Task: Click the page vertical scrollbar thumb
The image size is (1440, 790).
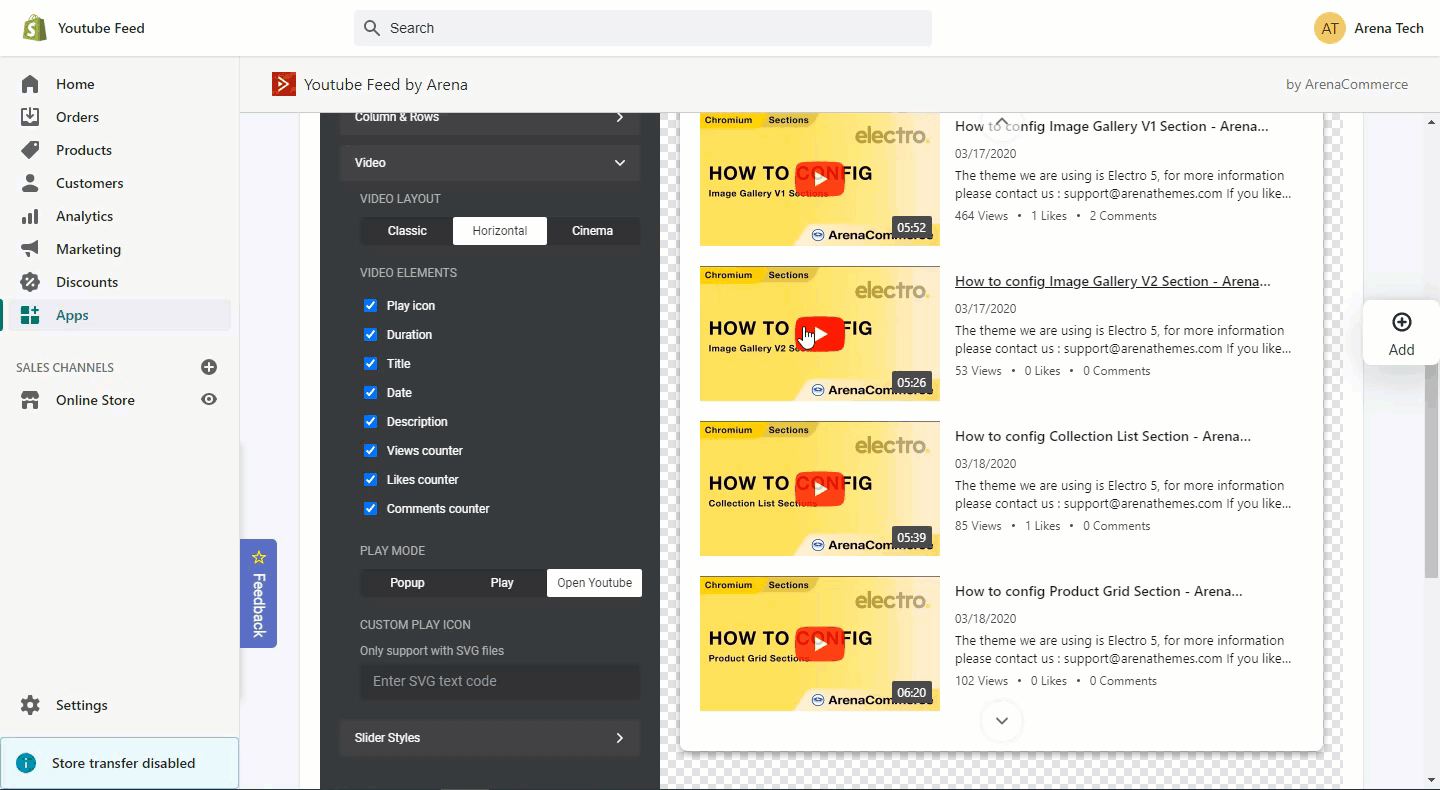Action: pyautogui.click(x=1431, y=471)
